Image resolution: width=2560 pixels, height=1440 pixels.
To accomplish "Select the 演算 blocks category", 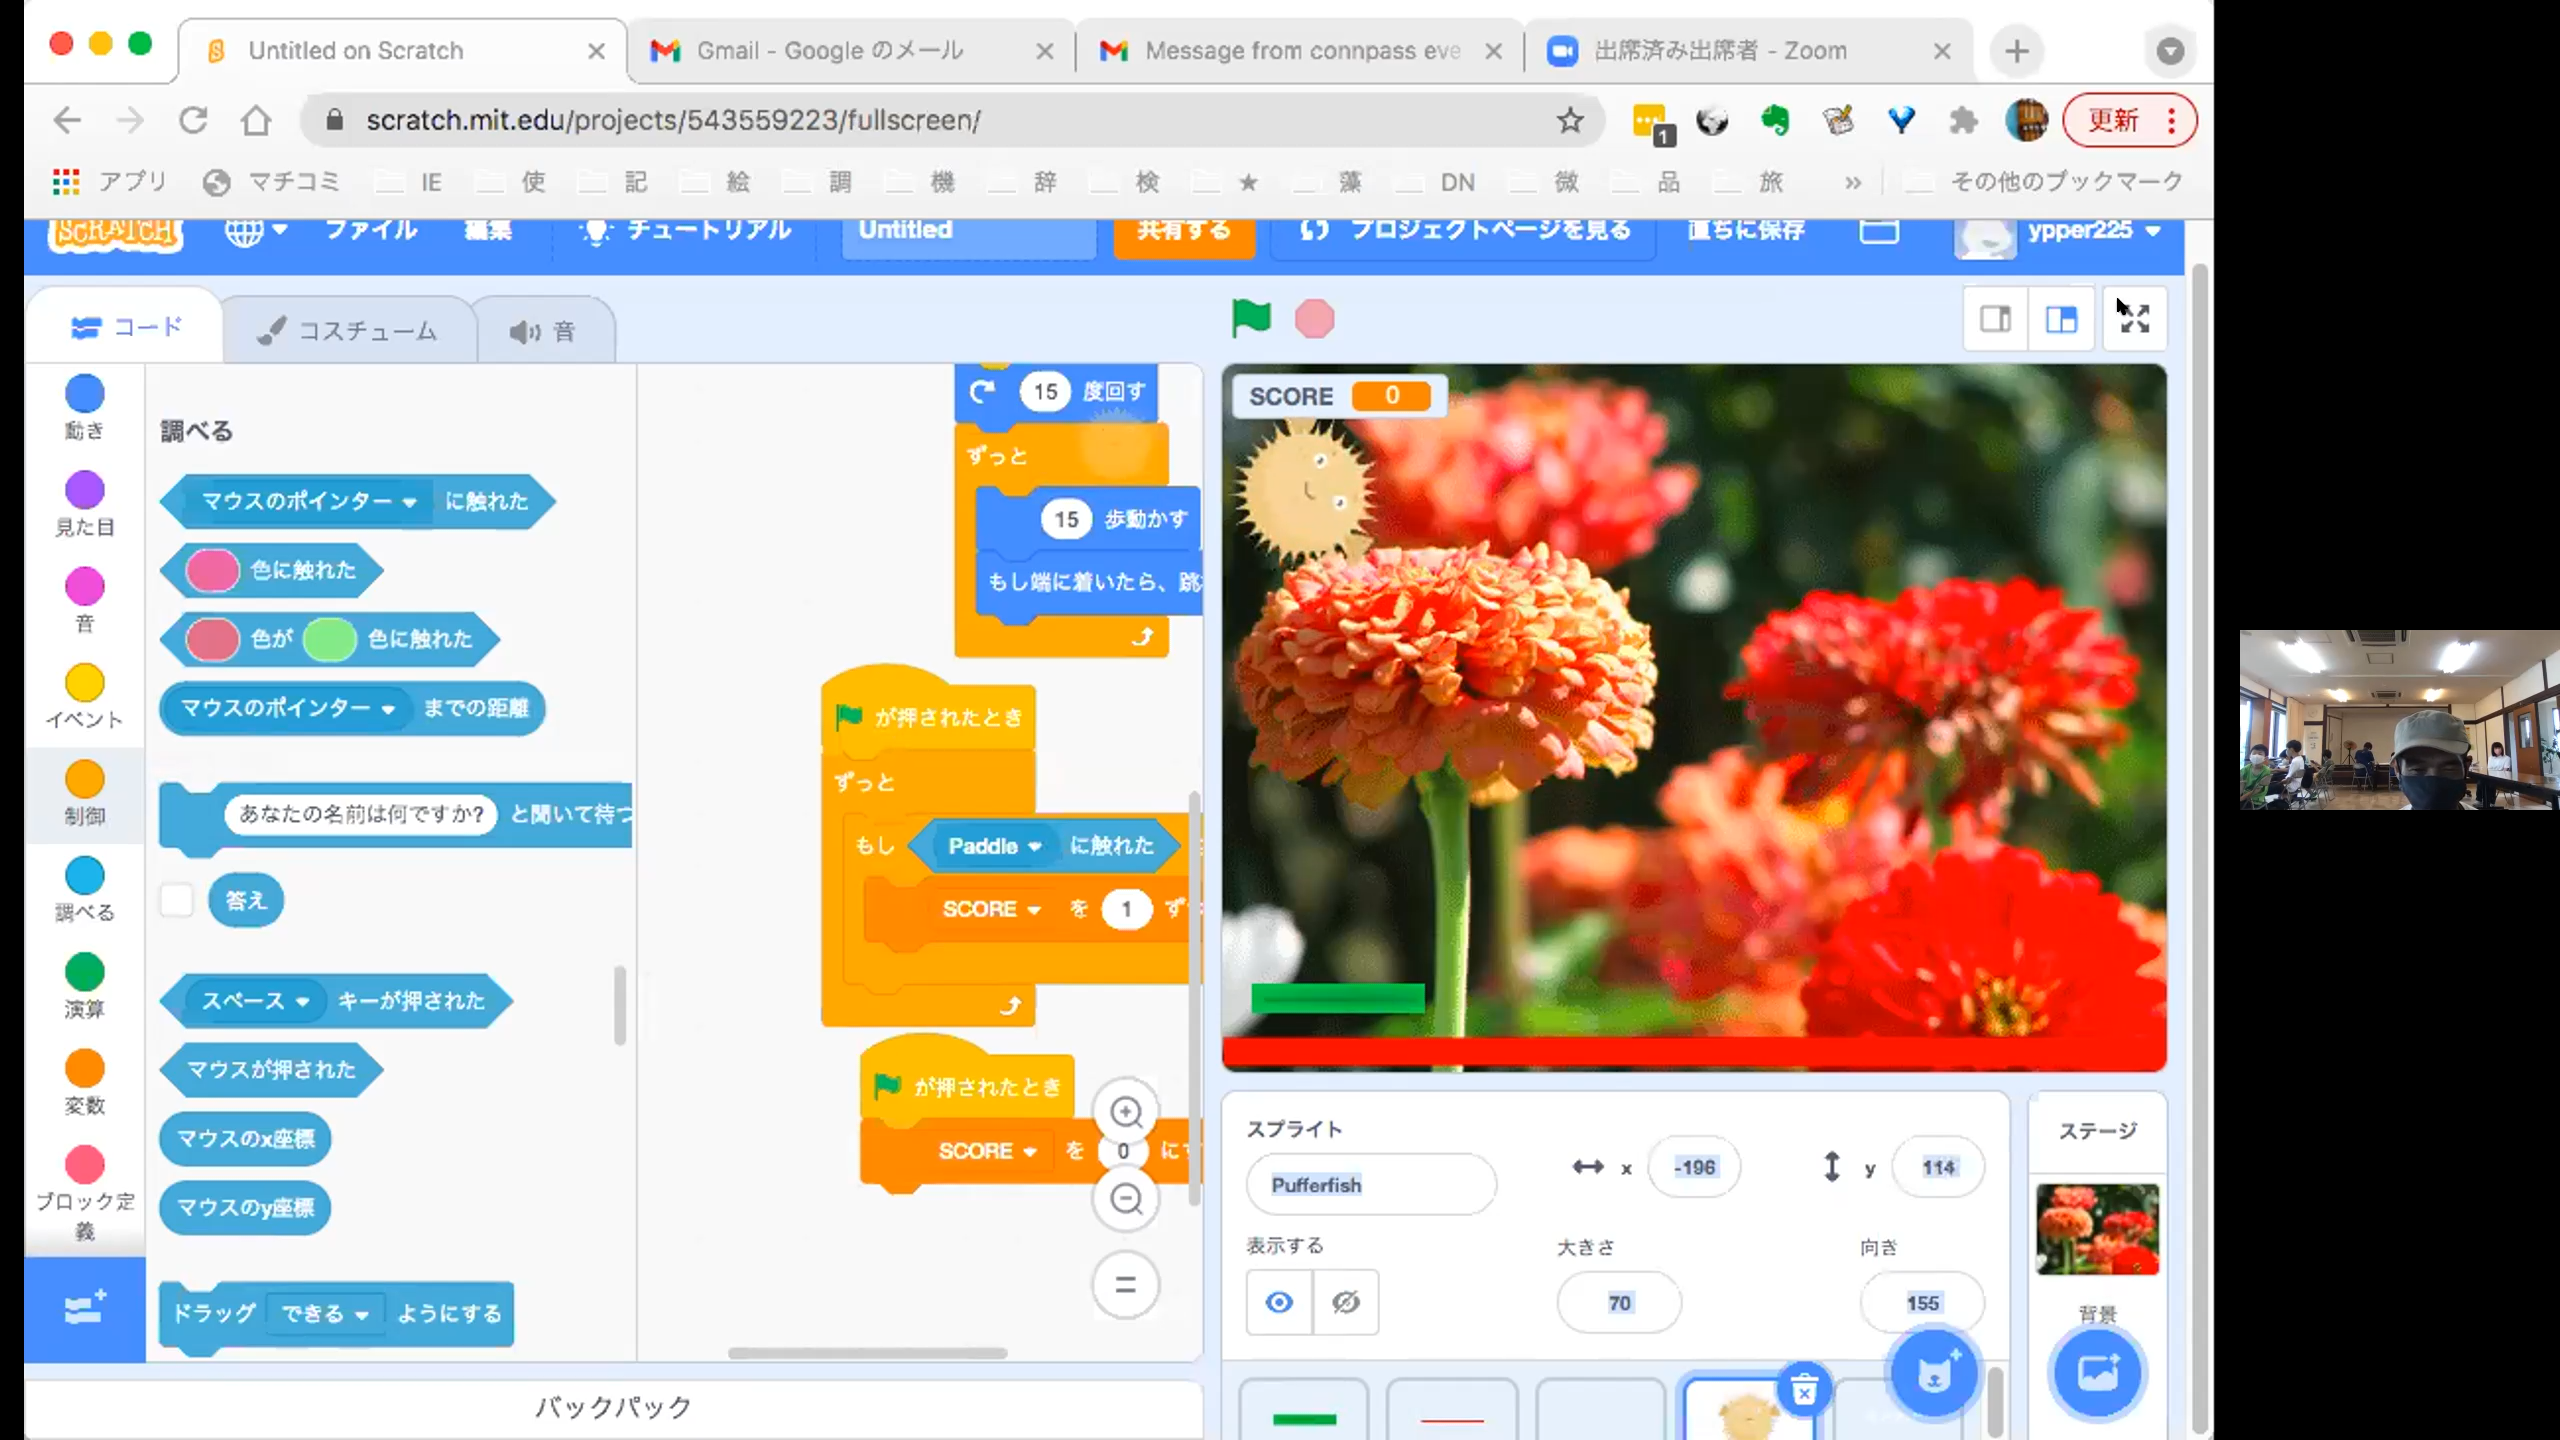I will point(85,986).
